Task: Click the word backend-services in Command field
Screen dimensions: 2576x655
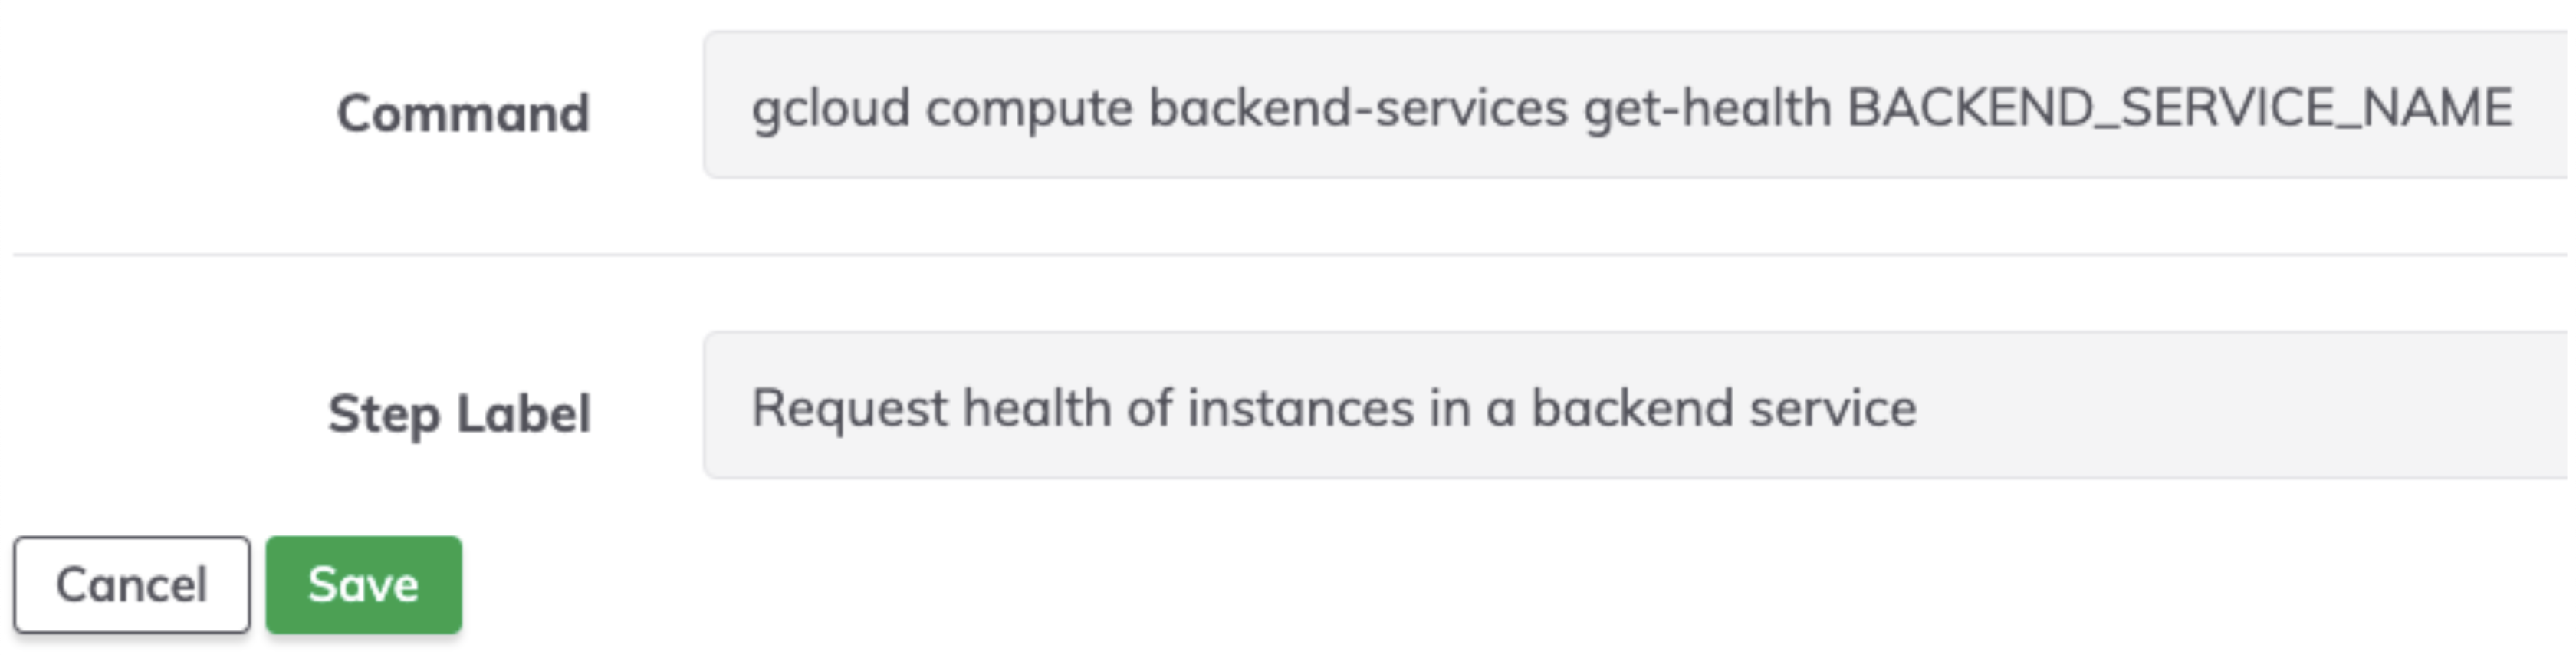Action: (1358, 108)
